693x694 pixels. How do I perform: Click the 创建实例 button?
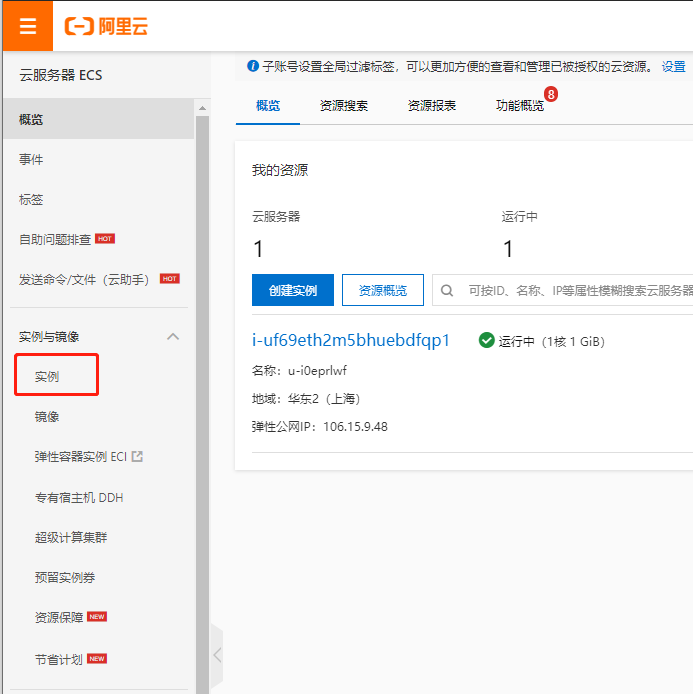click(293, 290)
